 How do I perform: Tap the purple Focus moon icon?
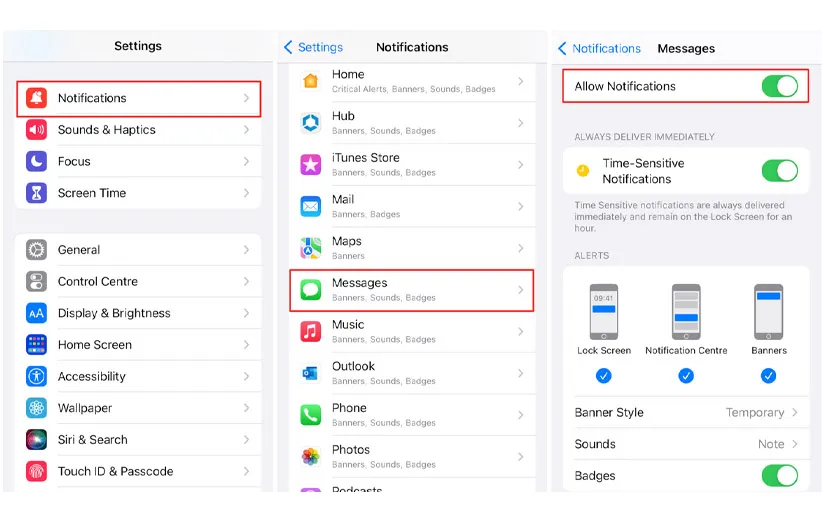[37, 161]
